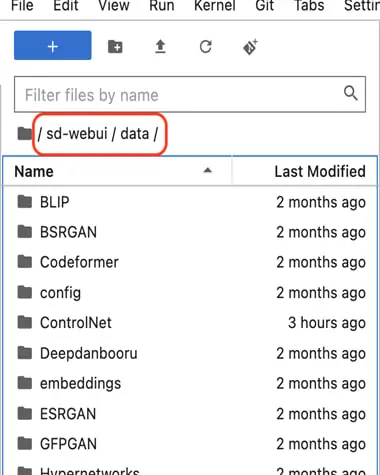Screen dimensions: 380x475
Task: Refresh the file browser listing
Action: [x=206, y=47]
